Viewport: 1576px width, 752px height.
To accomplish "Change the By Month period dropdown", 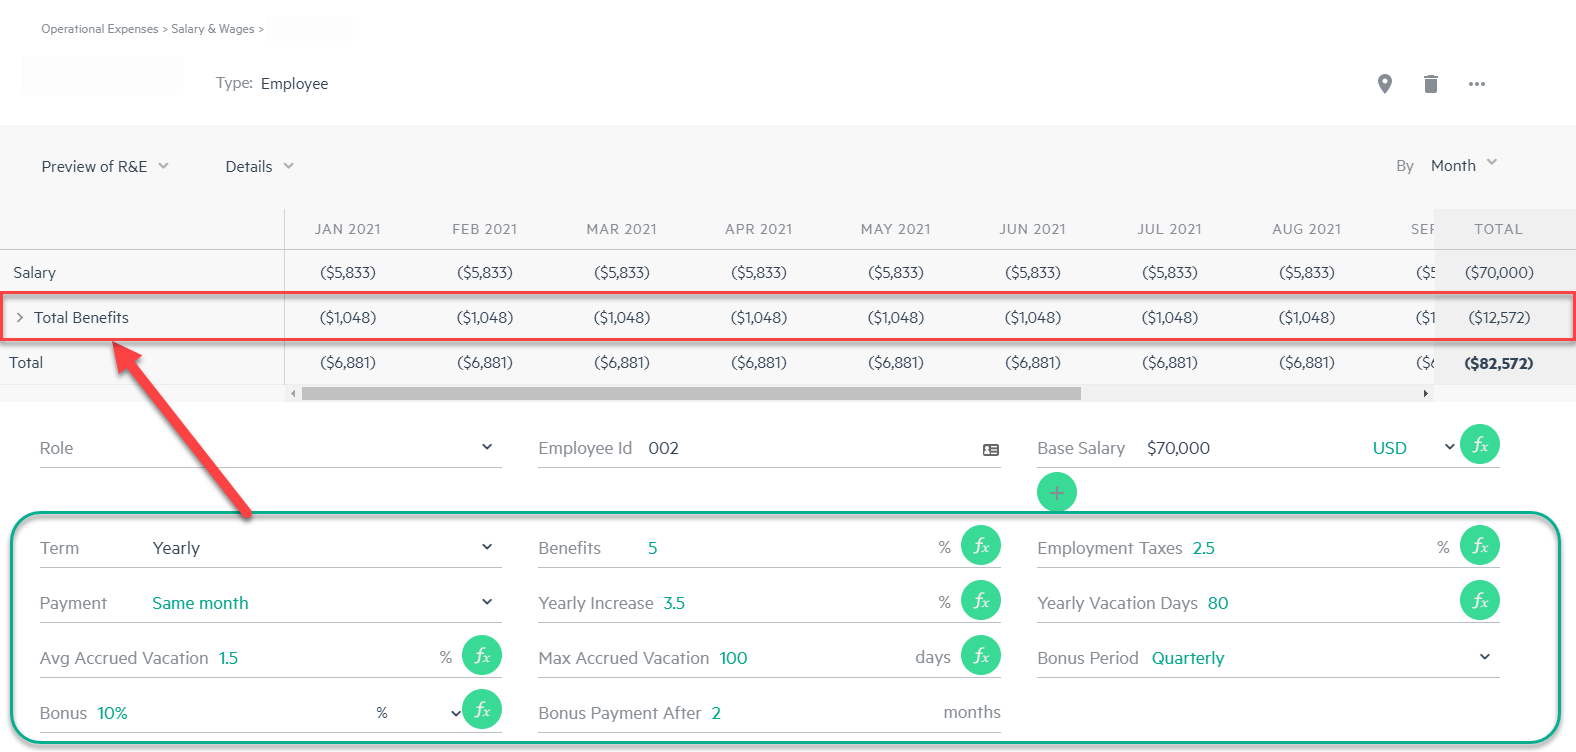I will [1463, 166].
